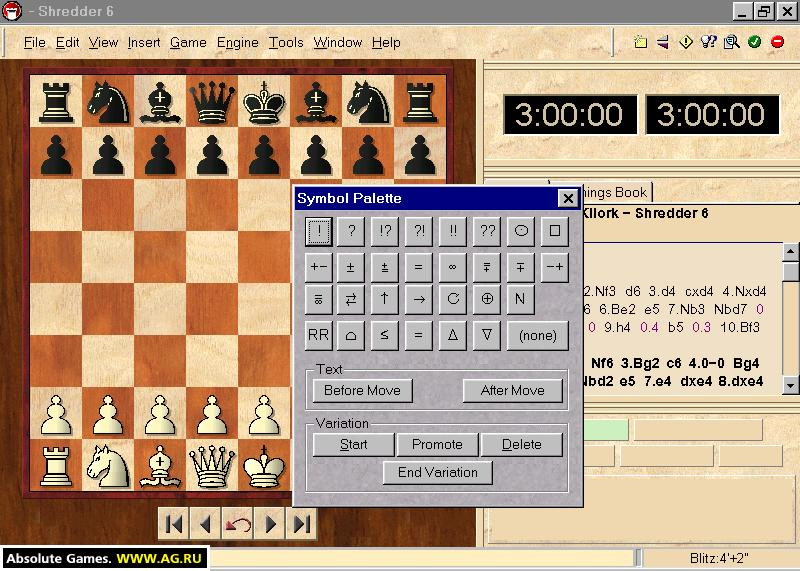Select the half-dome 'better is' symbol
The width and height of the screenshot is (800, 571).
(x=351, y=335)
